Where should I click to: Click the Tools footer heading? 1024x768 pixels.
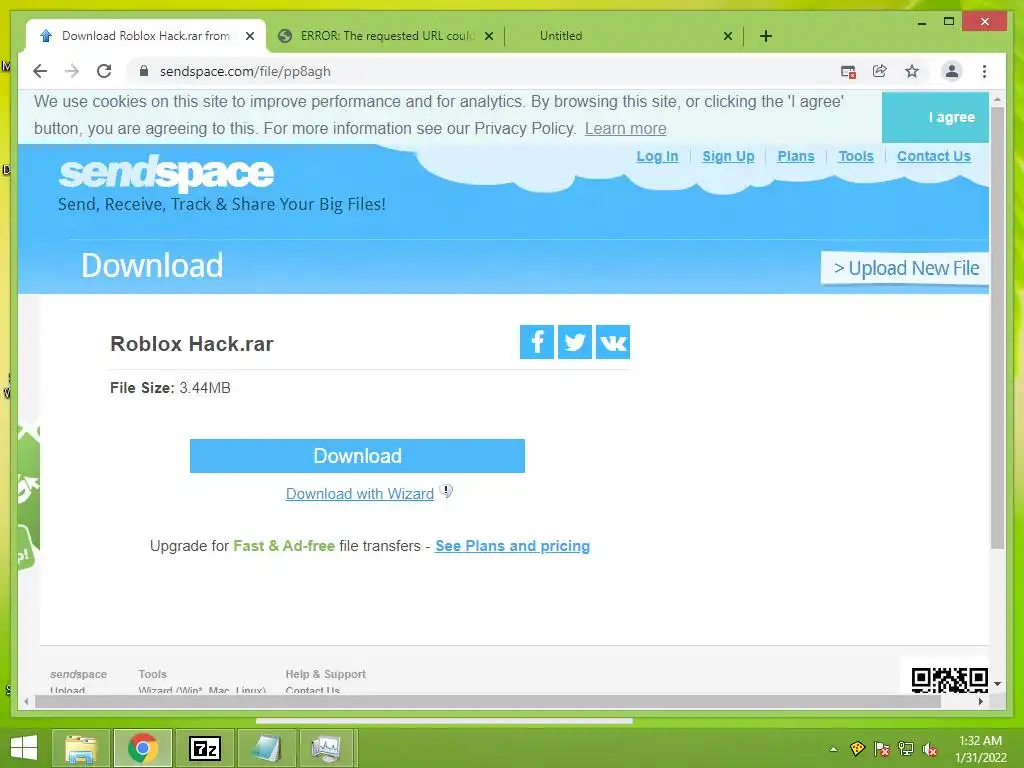click(x=152, y=674)
